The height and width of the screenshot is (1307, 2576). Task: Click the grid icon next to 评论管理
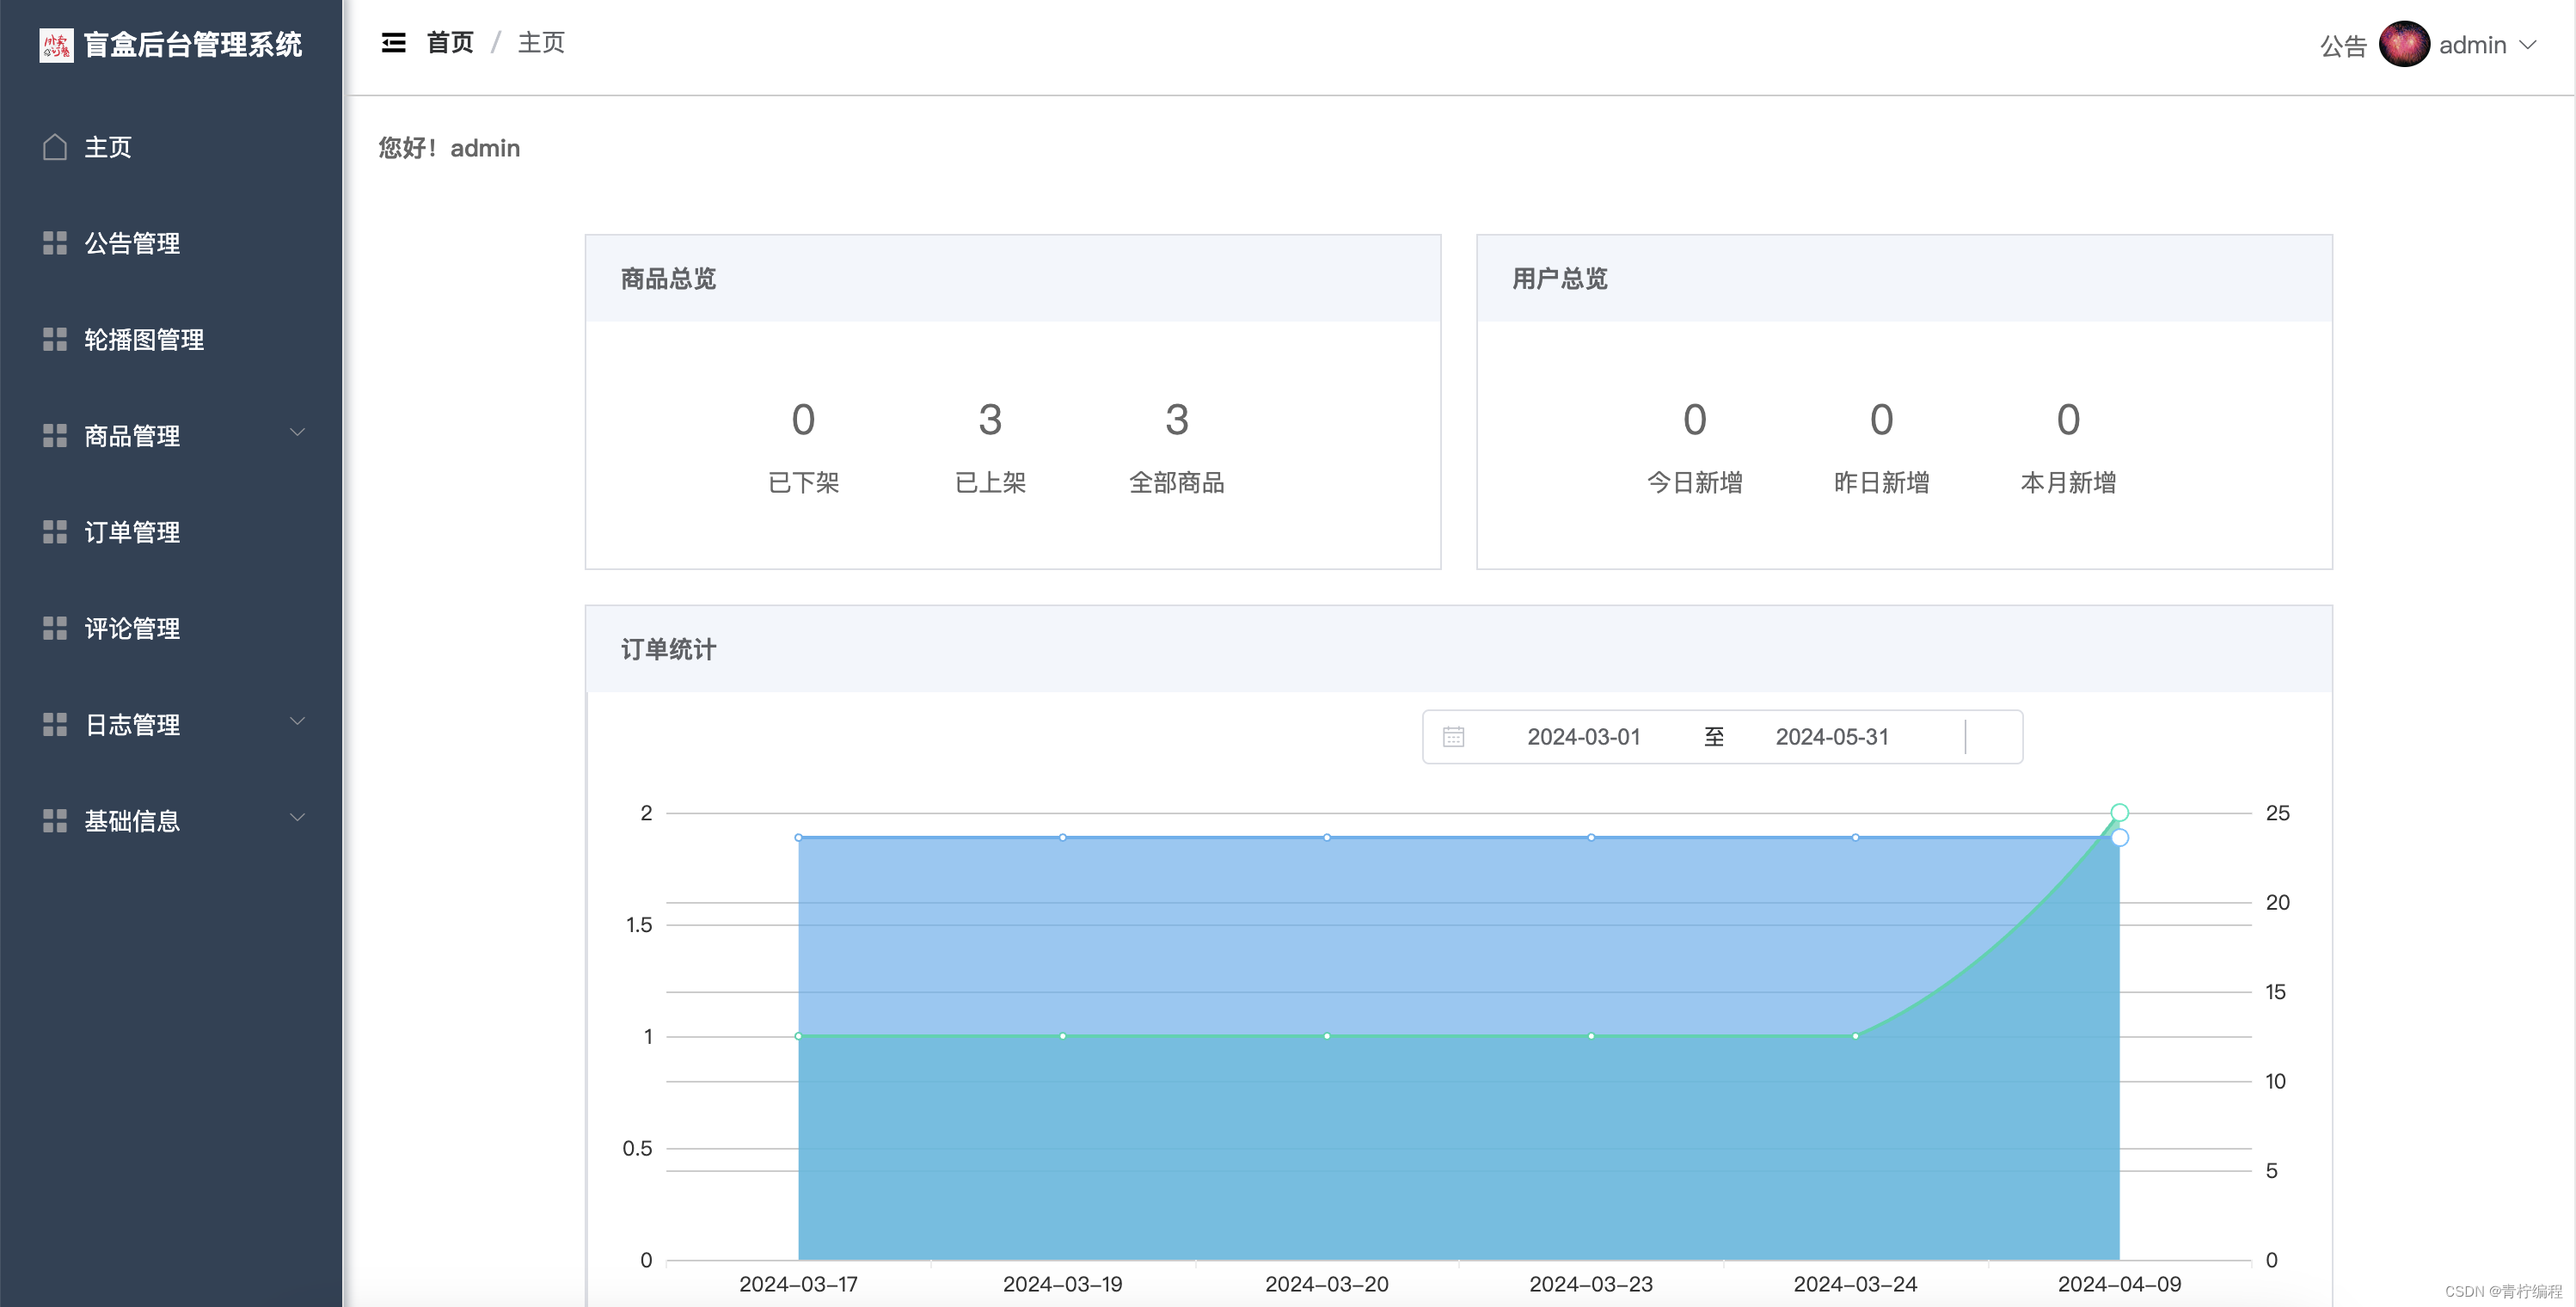click(55, 628)
